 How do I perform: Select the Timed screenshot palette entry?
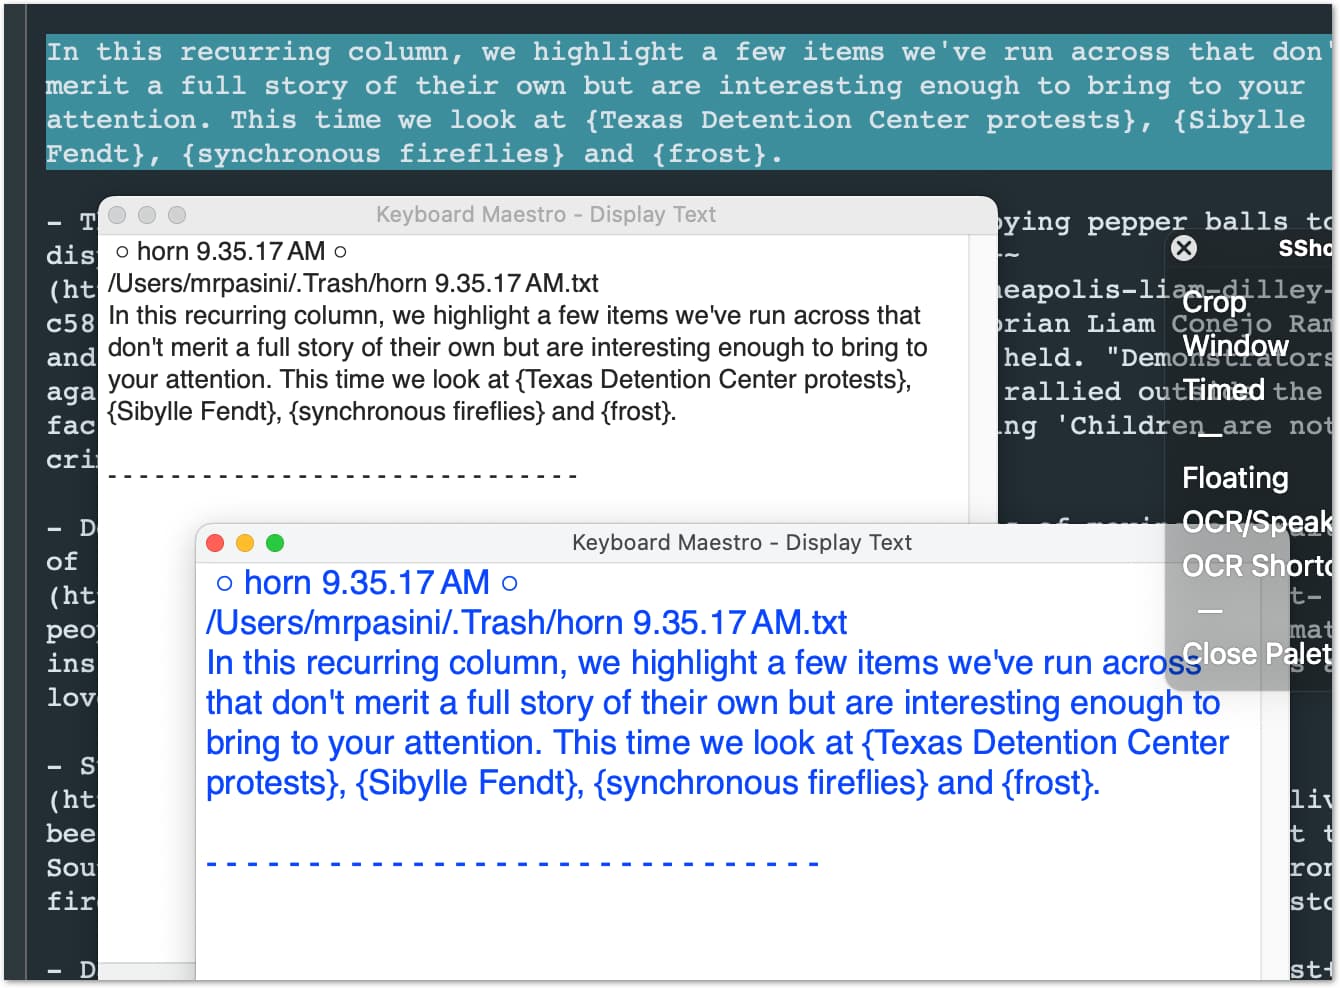click(1224, 389)
